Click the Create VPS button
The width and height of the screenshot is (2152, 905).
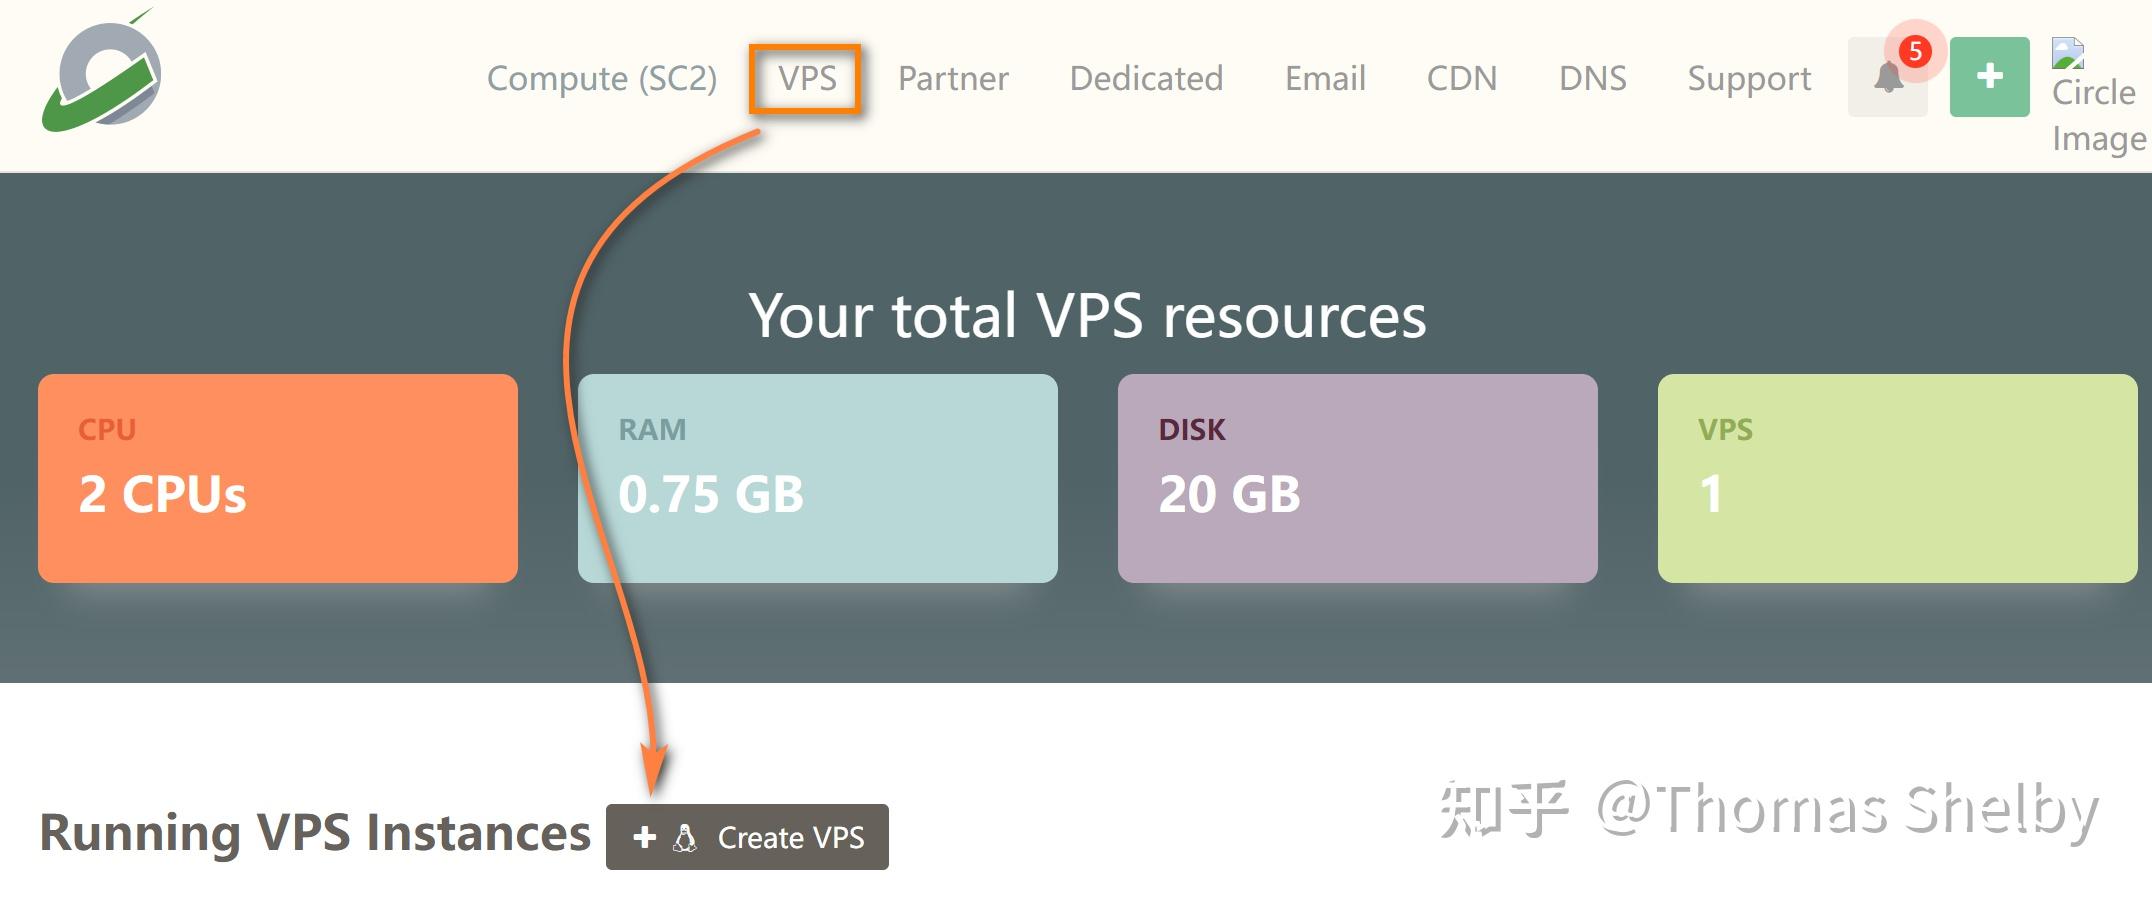748,838
